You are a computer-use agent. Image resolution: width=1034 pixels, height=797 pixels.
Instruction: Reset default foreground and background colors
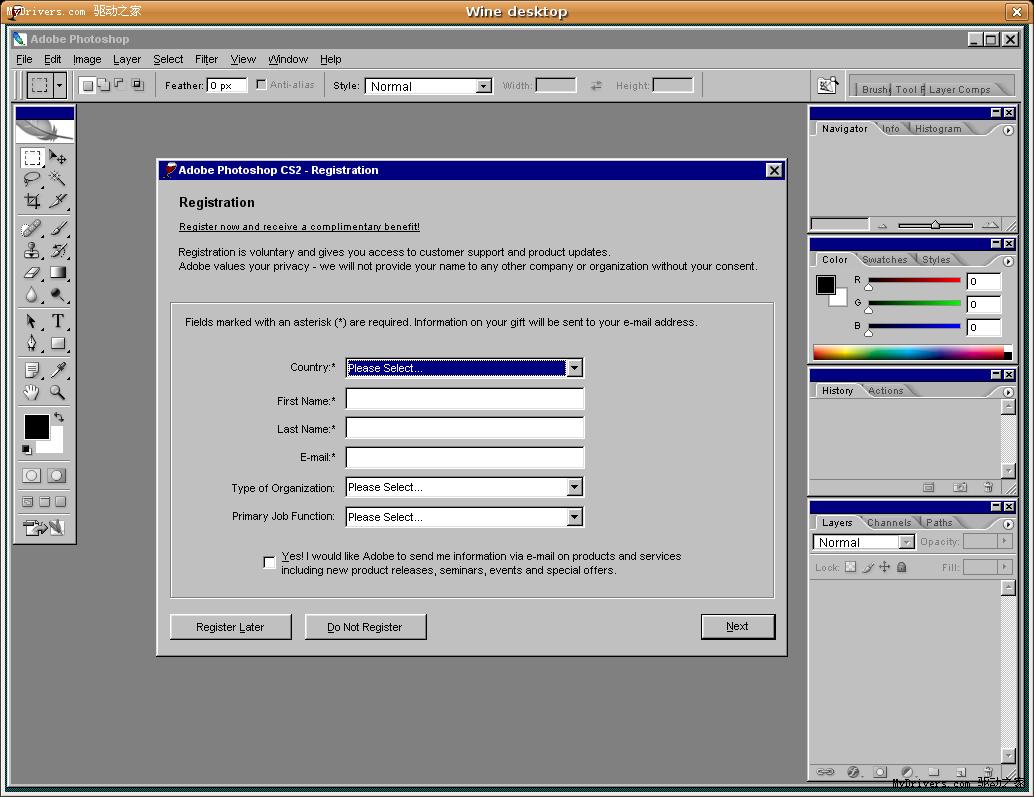coord(26,450)
